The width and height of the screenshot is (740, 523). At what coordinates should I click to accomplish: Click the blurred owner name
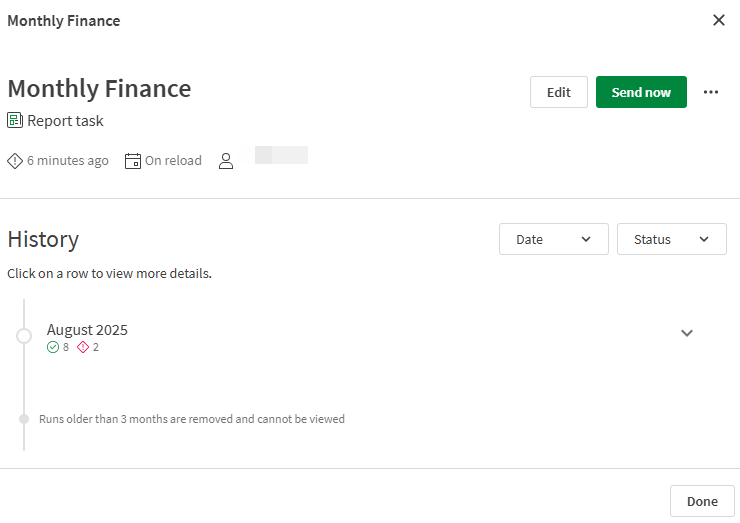coord(281,155)
